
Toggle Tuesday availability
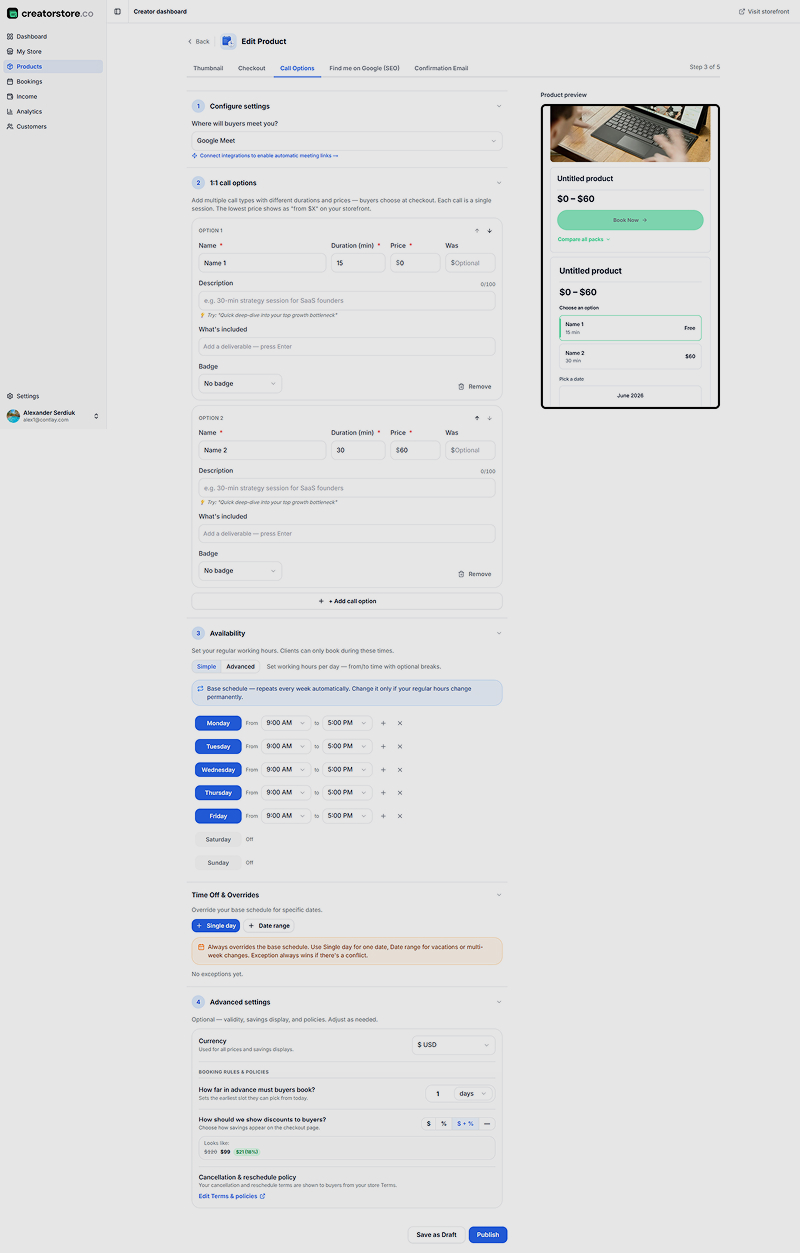coord(218,746)
